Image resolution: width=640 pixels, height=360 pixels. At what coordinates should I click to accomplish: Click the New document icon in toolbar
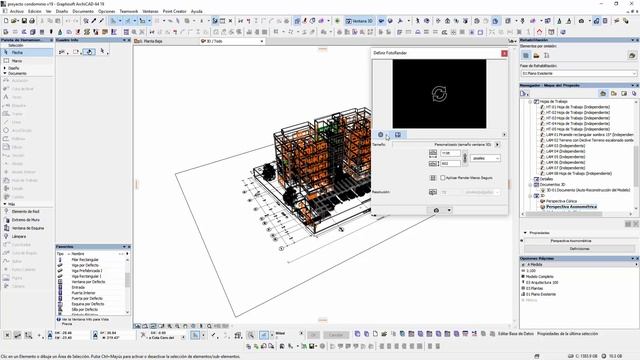pyautogui.click(x=6, y=20)
